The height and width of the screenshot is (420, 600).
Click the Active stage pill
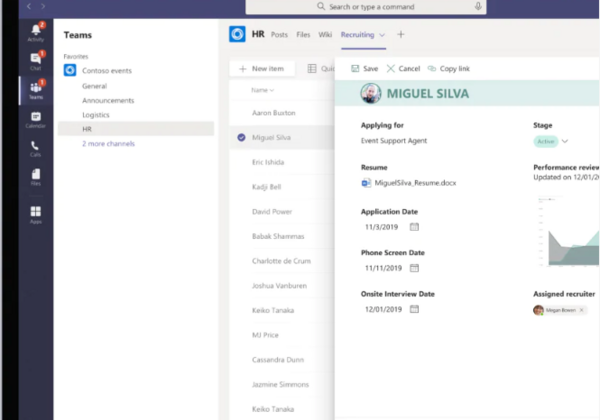tap(546, 141)
